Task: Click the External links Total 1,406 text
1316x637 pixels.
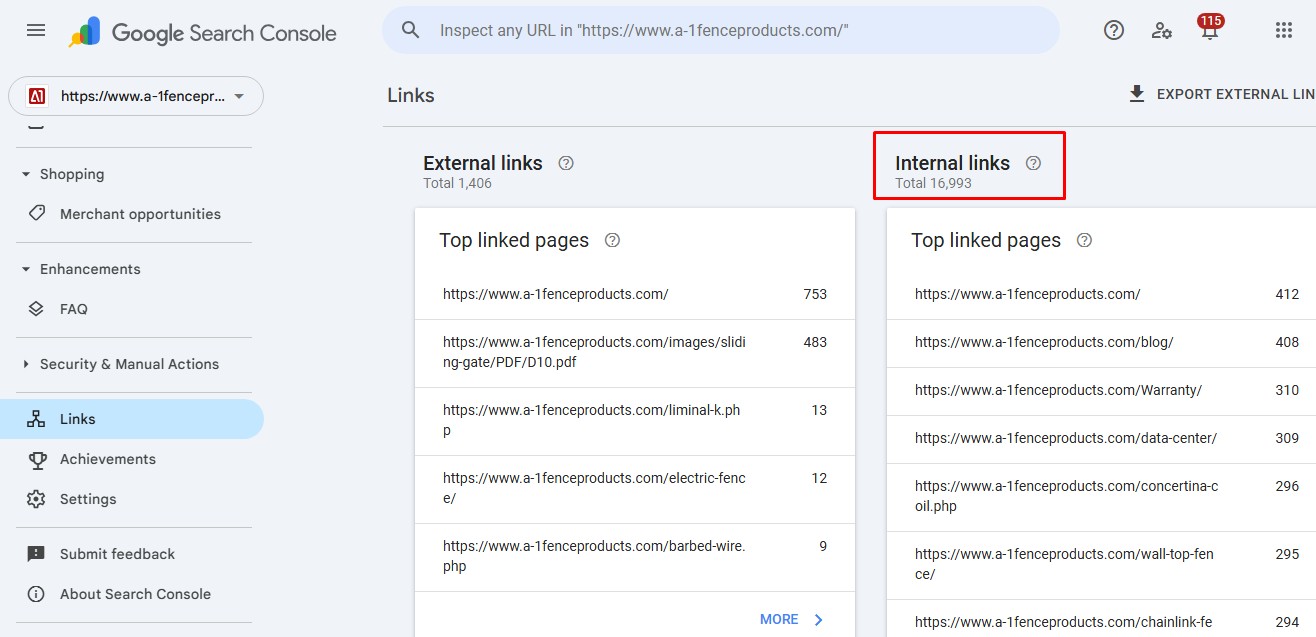Action: pos(457,183)
